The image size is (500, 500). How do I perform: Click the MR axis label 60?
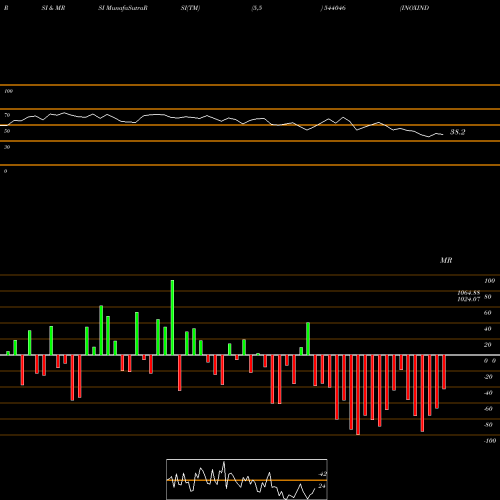pos(488,313)
